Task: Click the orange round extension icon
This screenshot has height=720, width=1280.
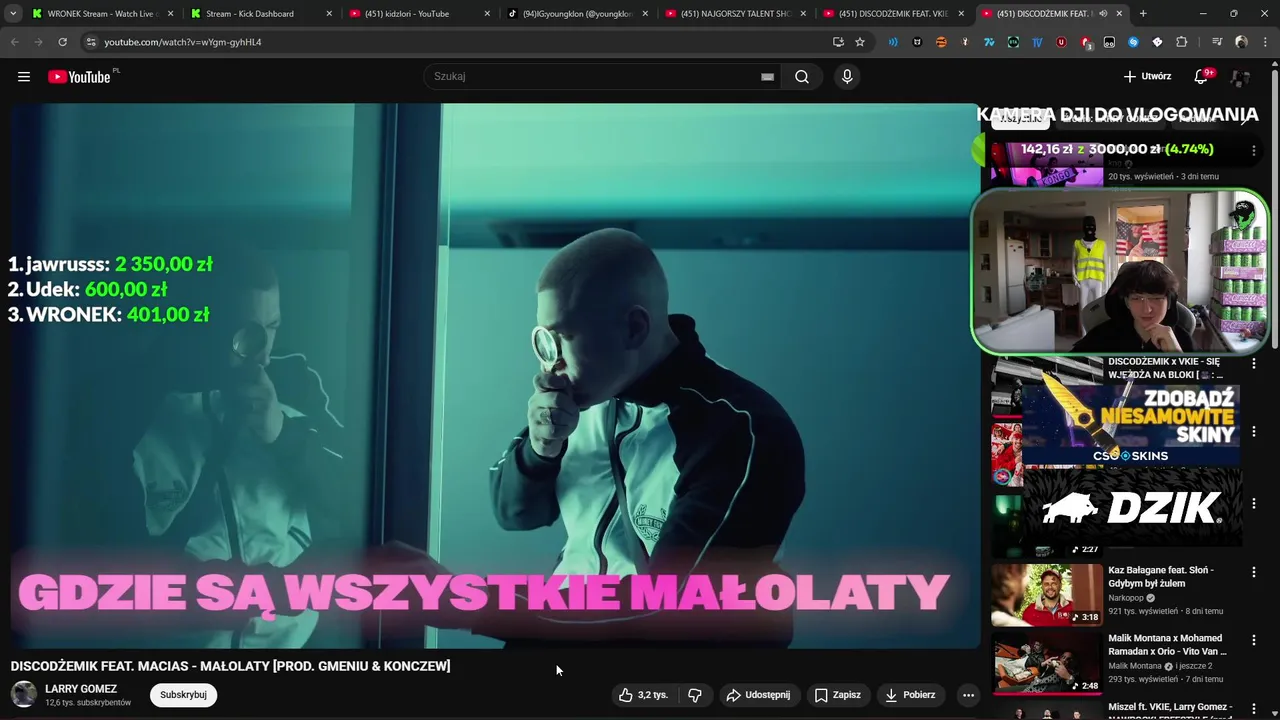Action: pos(941,42)
